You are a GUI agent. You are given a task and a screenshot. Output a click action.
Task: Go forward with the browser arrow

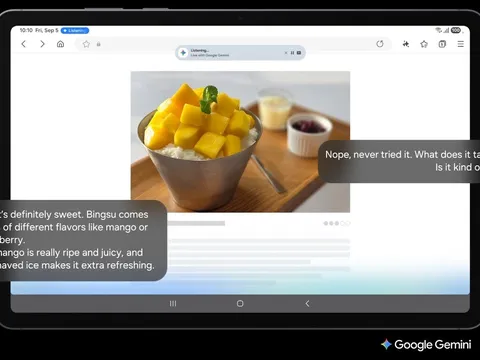coord(42,44)
